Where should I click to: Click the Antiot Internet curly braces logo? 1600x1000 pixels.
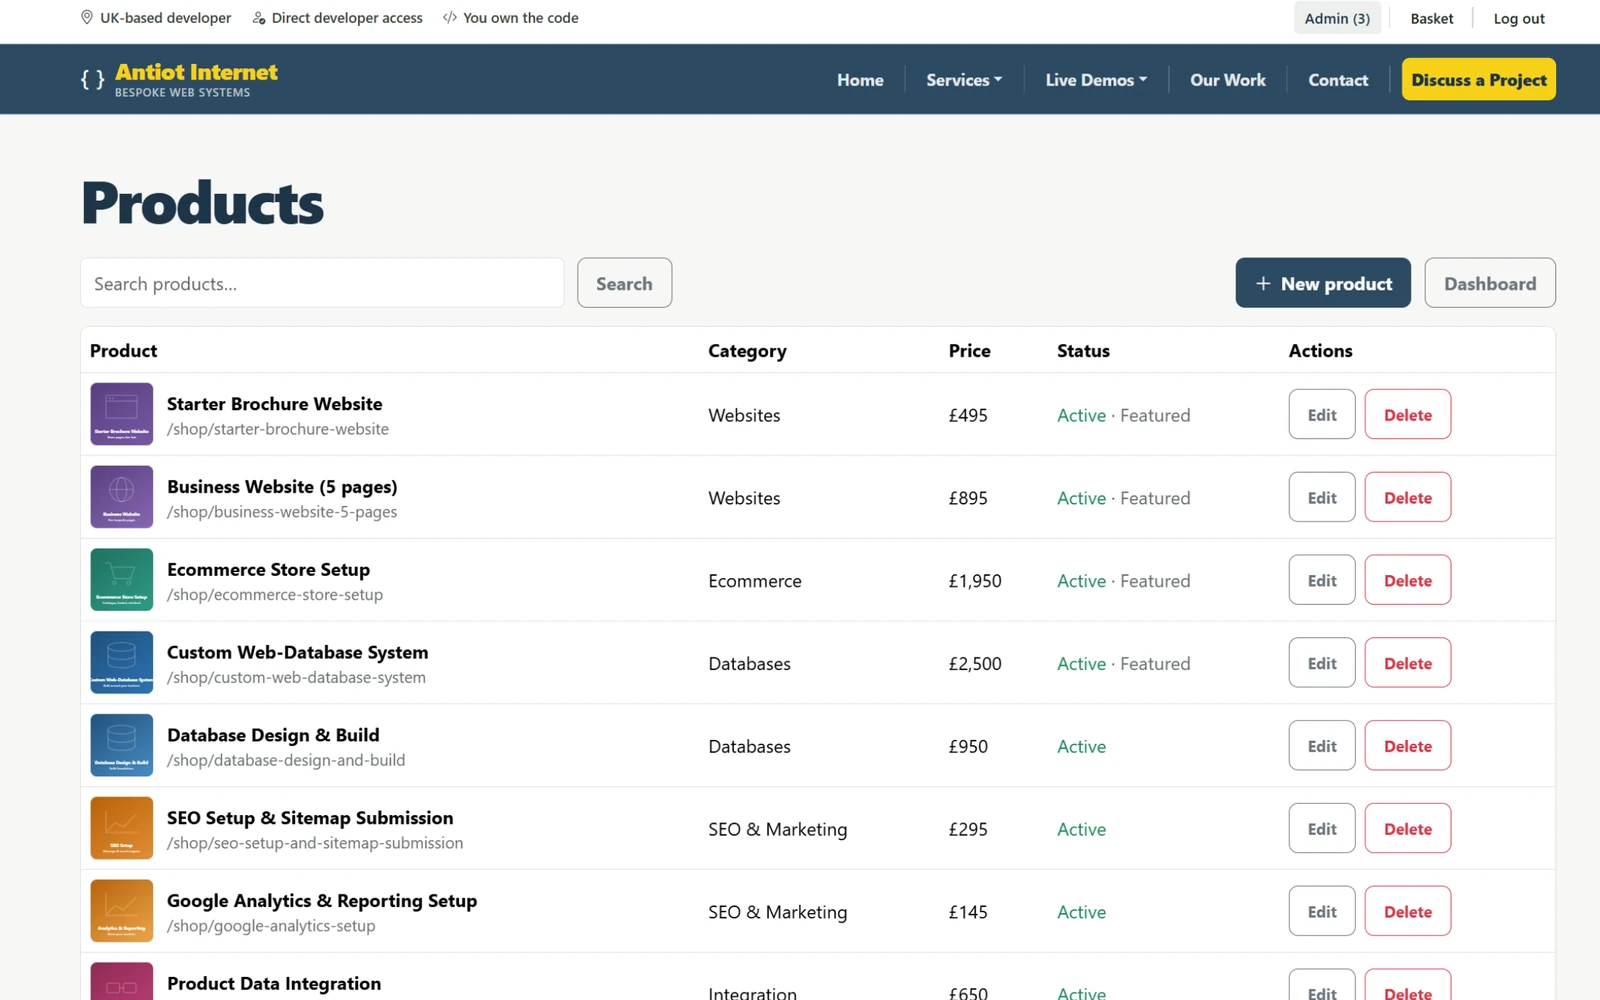tap(92, 80)
